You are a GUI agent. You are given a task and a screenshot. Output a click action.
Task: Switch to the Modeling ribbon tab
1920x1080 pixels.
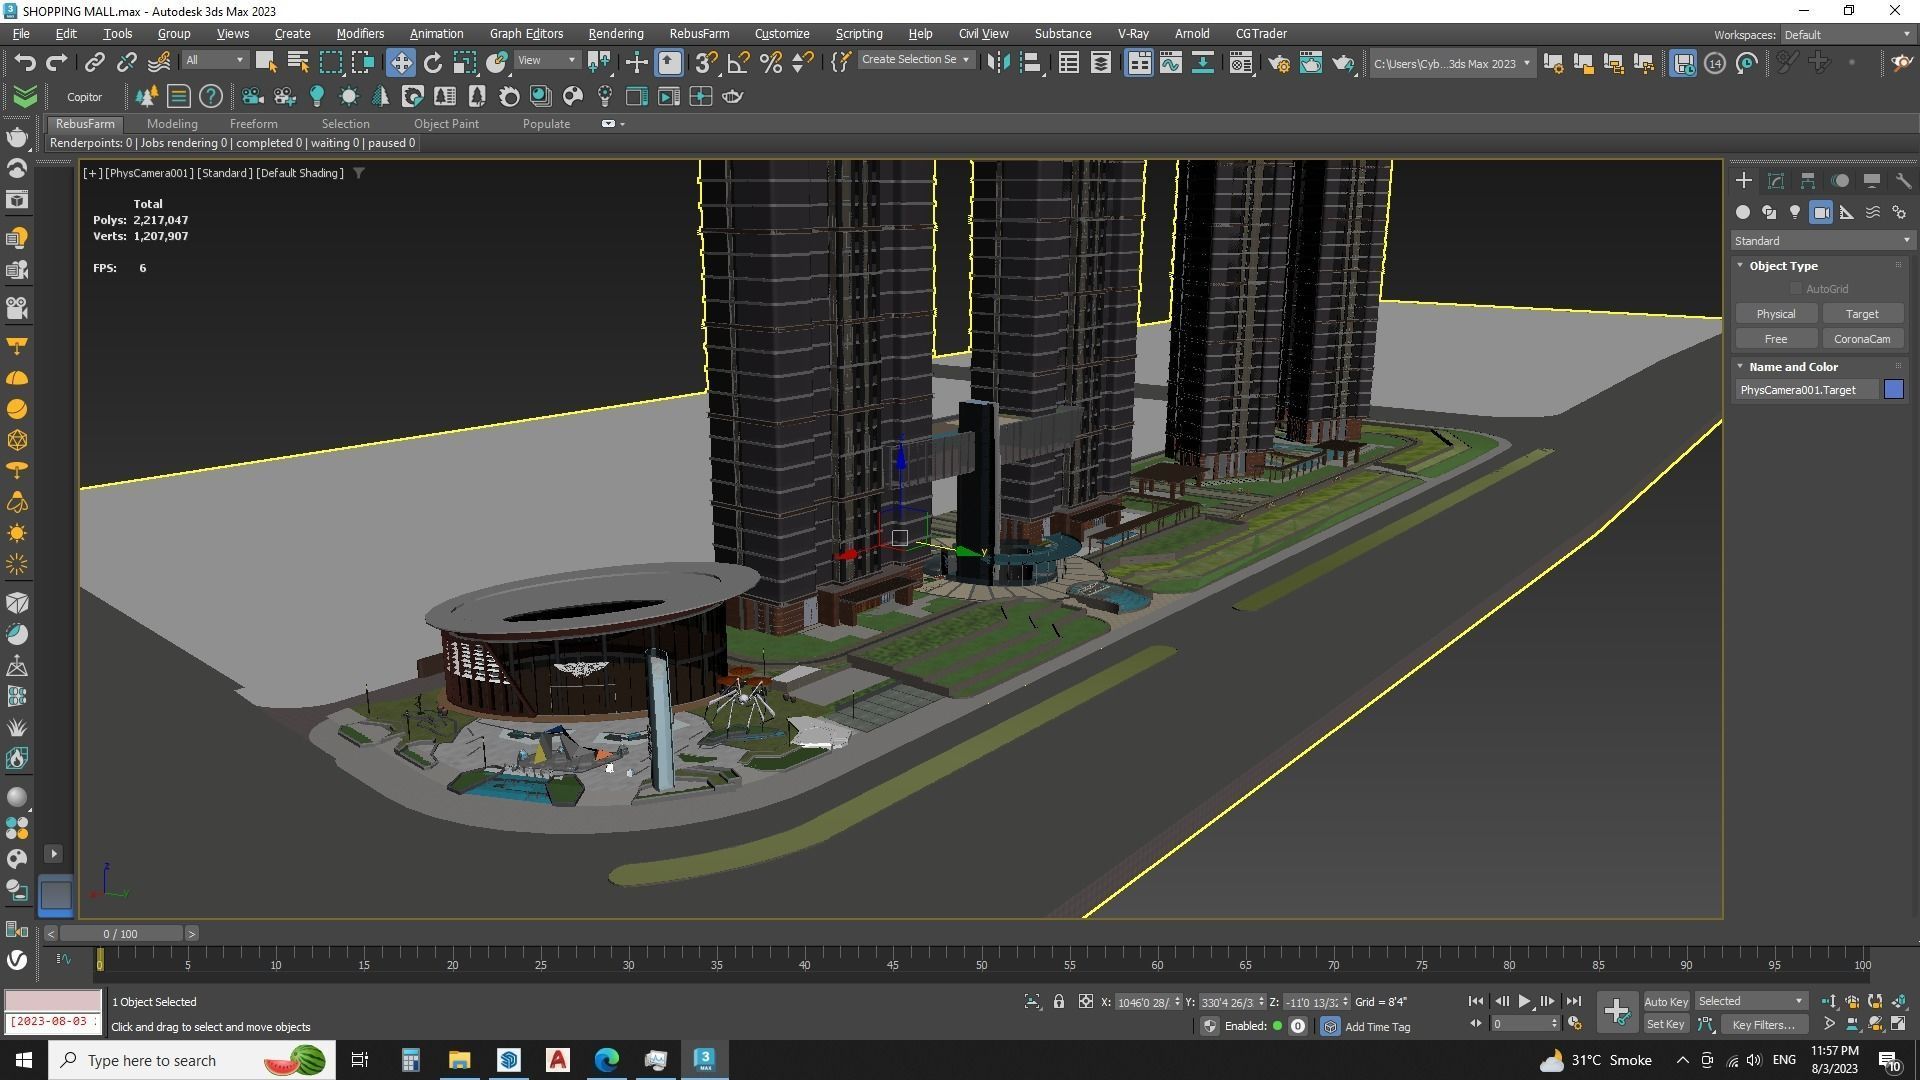click(x=172, y=124)
